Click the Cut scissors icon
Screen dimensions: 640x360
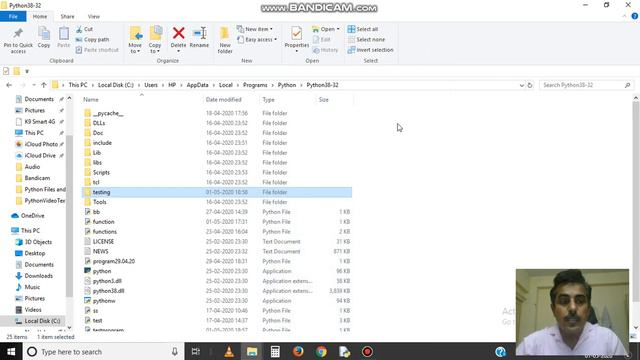(x=79, y=29)
